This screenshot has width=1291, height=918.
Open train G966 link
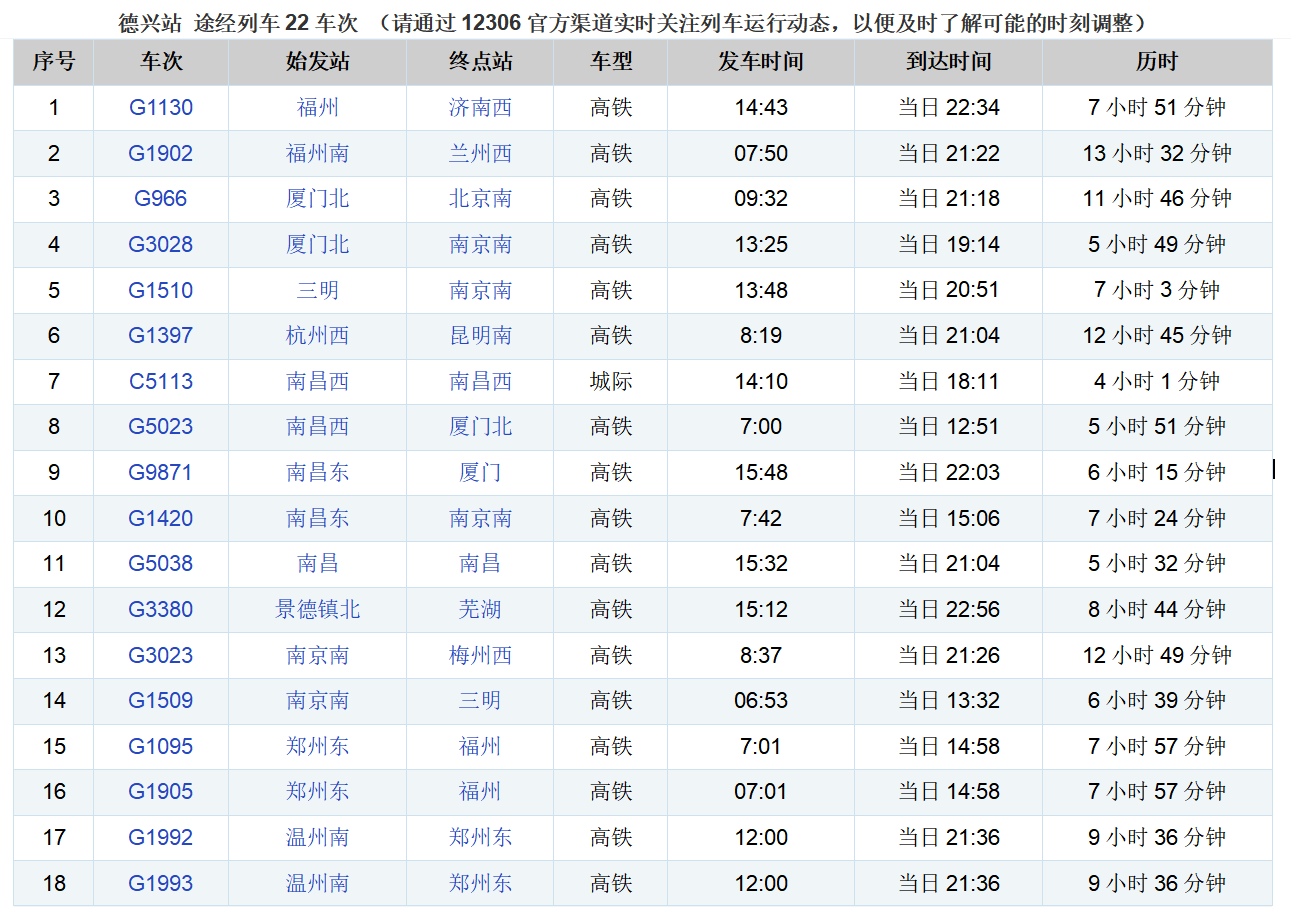pyautogui.click(x=161, y=199)
